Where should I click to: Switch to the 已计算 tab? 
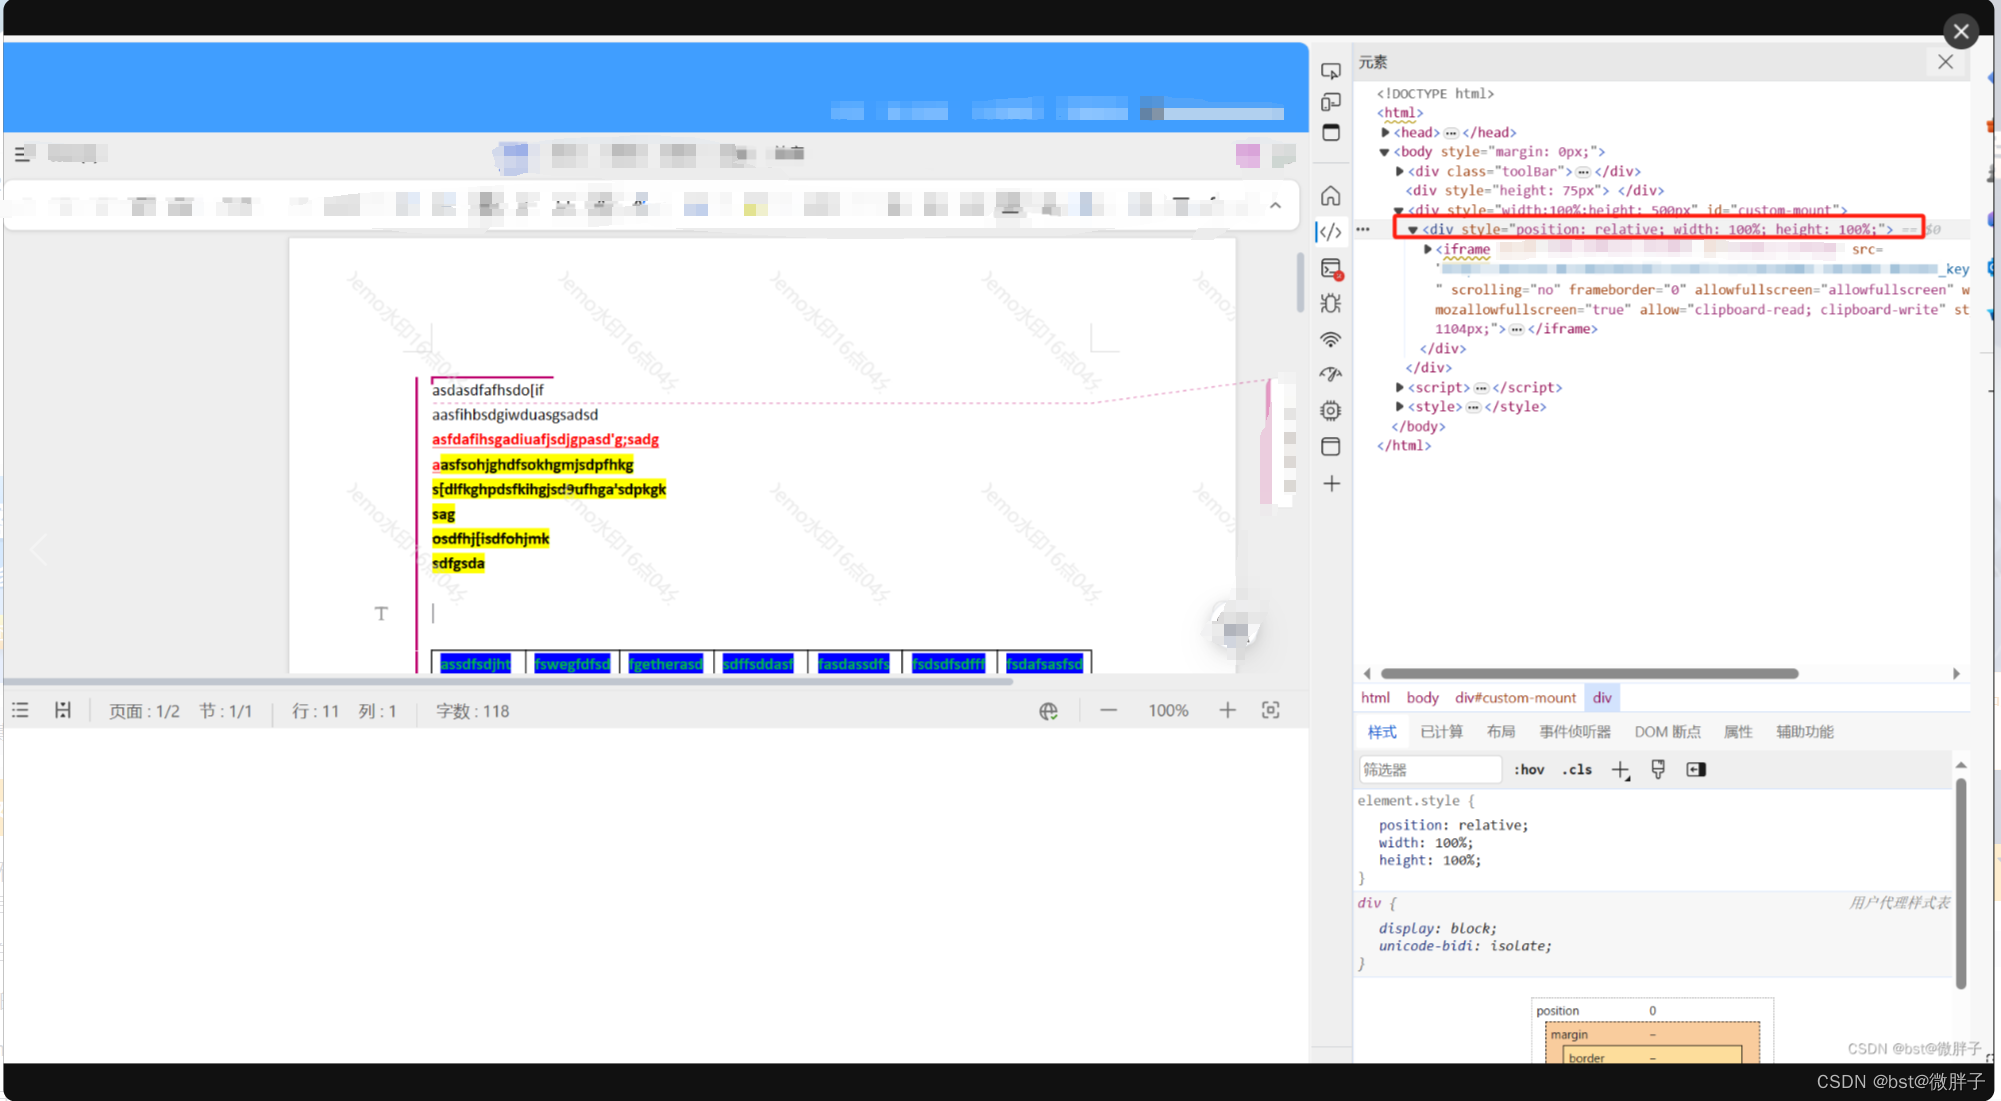point(1441,732)
